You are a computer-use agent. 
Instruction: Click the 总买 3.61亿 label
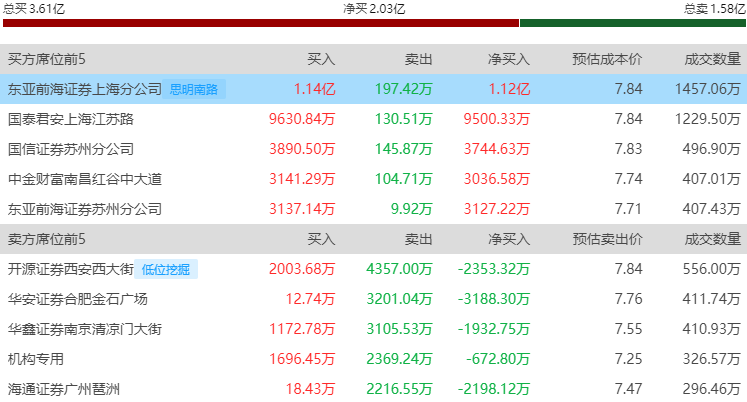pos(34,9)
